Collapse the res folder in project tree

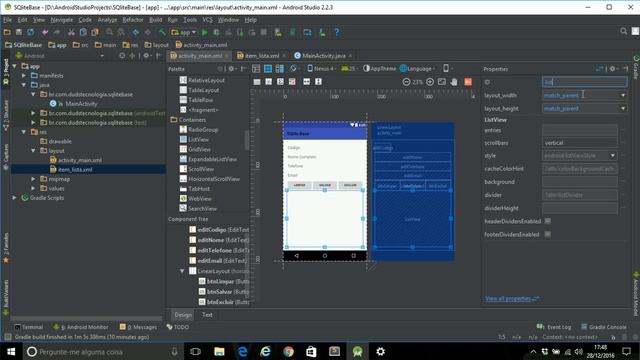(x=24, y=132)
